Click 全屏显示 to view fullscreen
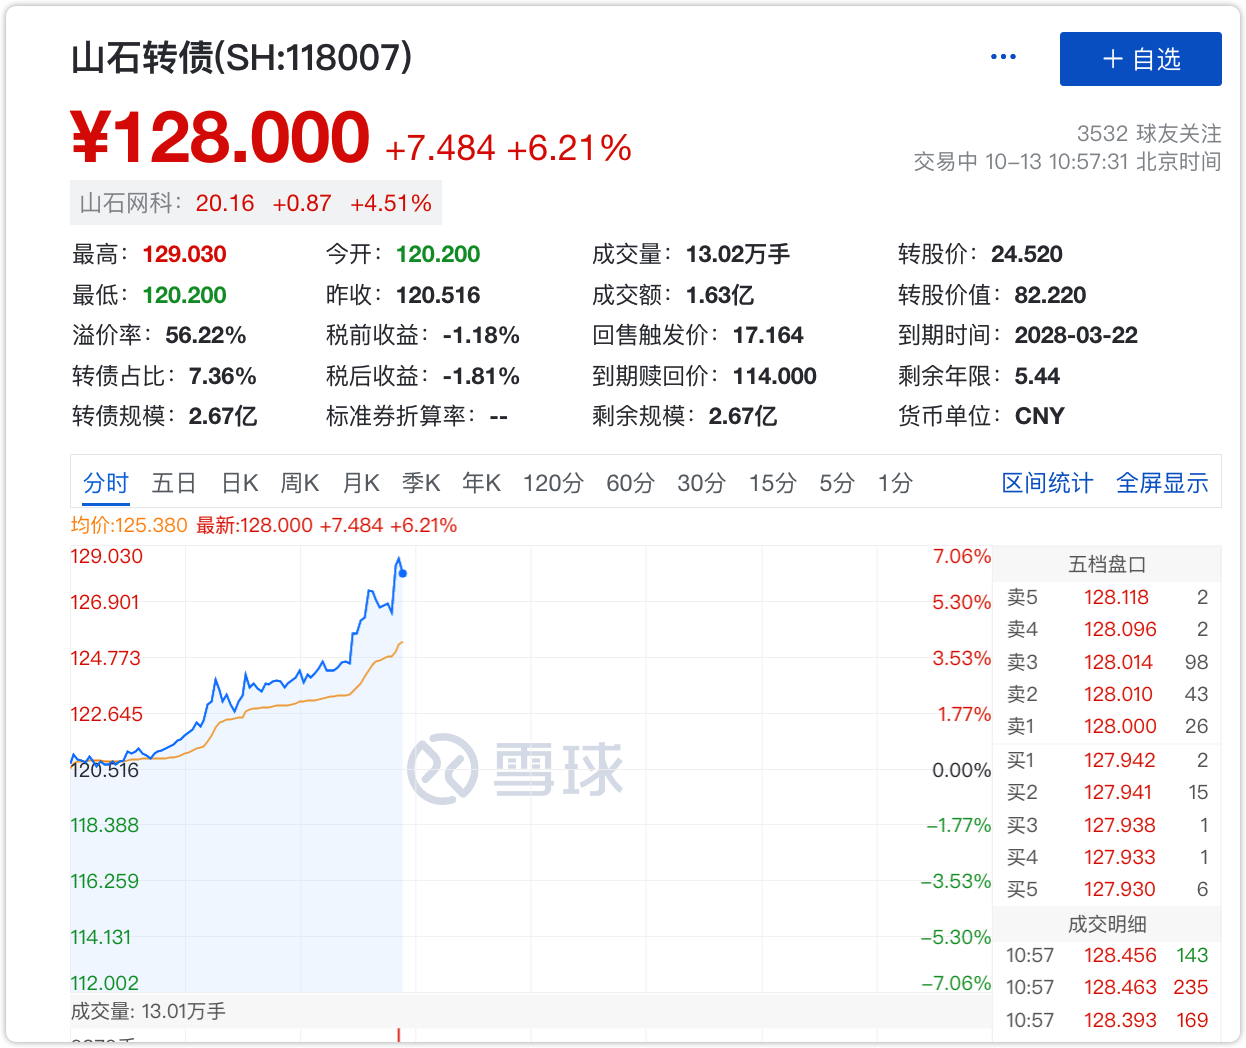 click(x=1162, y=484)
